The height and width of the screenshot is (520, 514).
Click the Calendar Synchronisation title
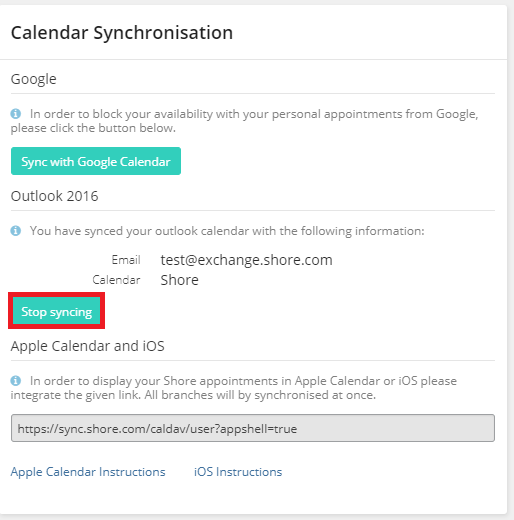122,33
